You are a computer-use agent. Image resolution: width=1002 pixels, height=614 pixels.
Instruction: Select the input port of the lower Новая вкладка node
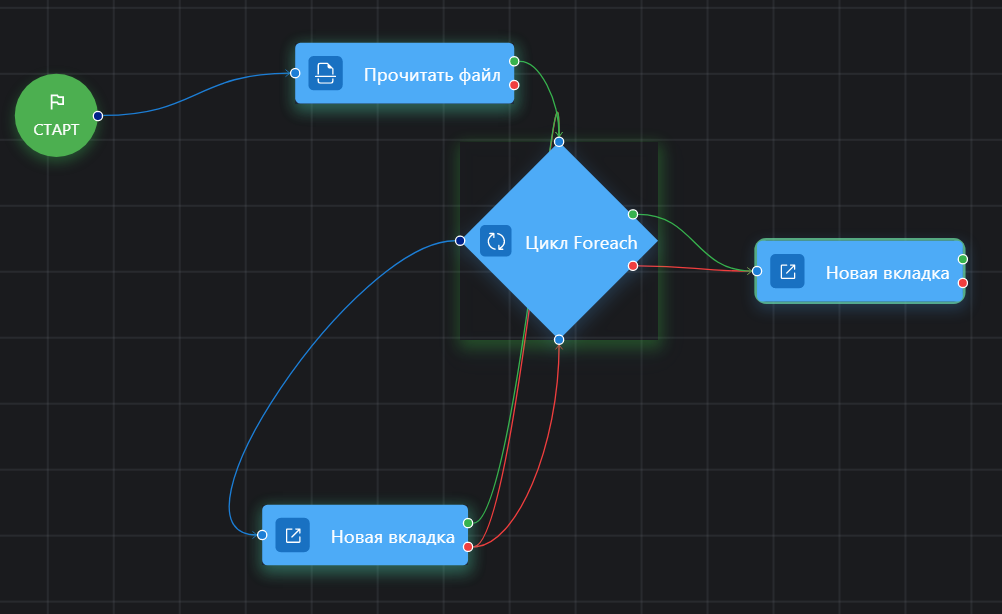(x=262, y=535)
